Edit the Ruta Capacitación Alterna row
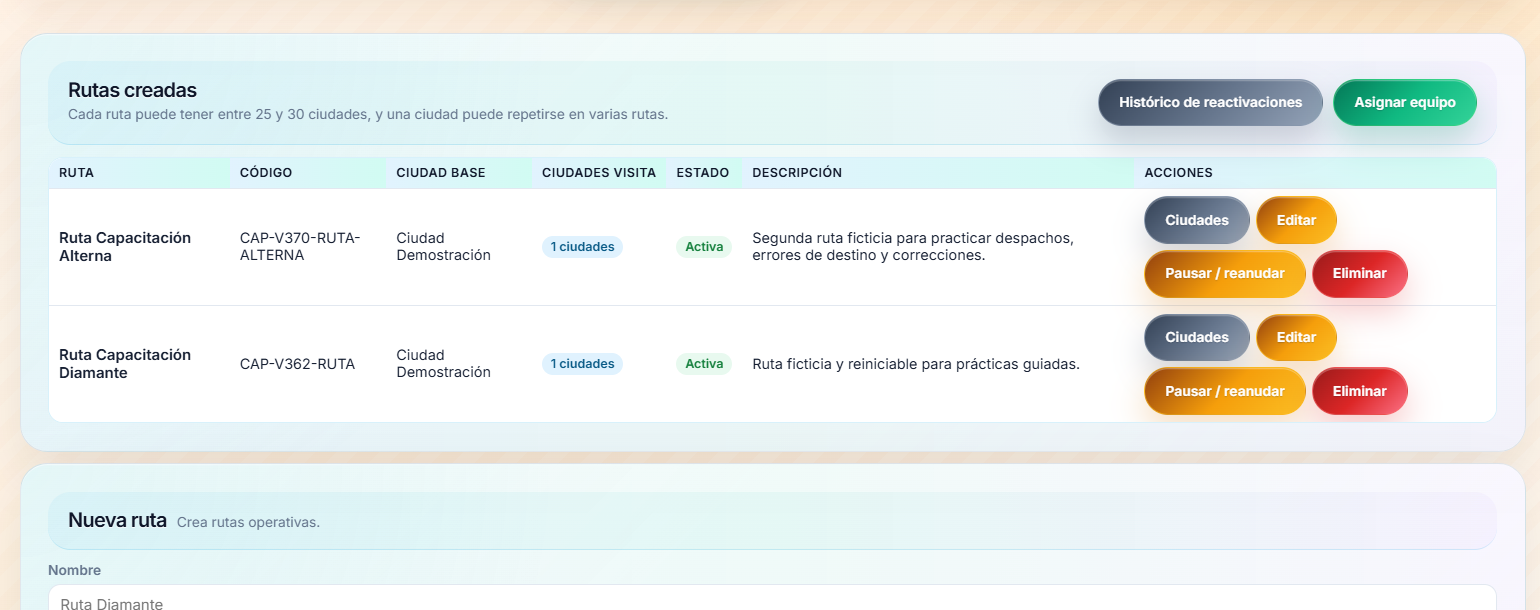 click(x=1296, y=220)
